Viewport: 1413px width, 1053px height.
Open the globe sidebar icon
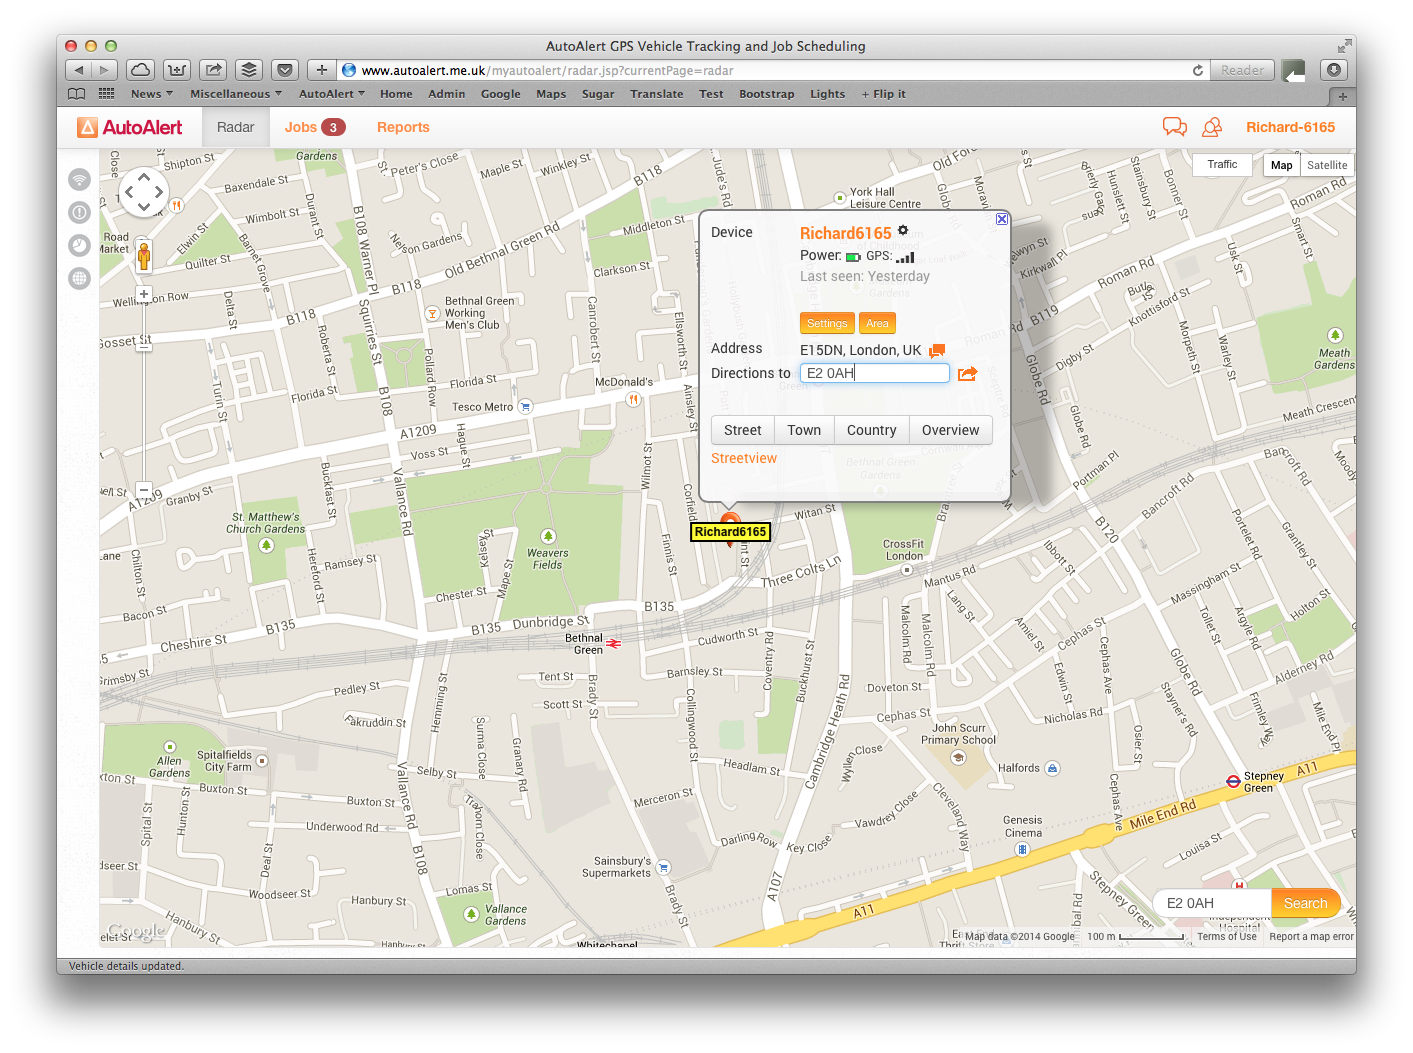click(x=80, y=279)
